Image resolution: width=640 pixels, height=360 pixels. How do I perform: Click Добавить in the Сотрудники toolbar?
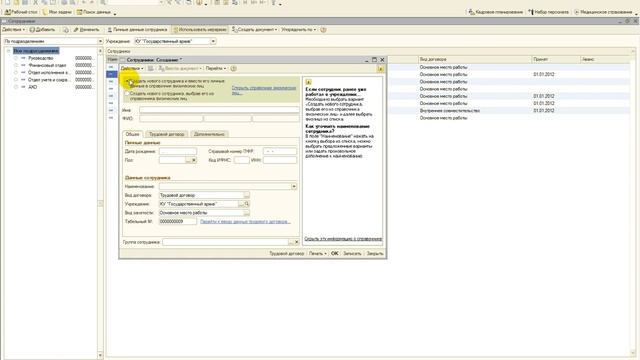pyautogui.click(x=42, y=30)
